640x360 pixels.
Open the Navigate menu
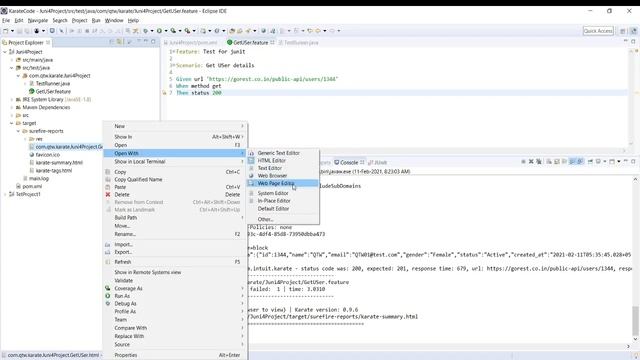point(38,20)
